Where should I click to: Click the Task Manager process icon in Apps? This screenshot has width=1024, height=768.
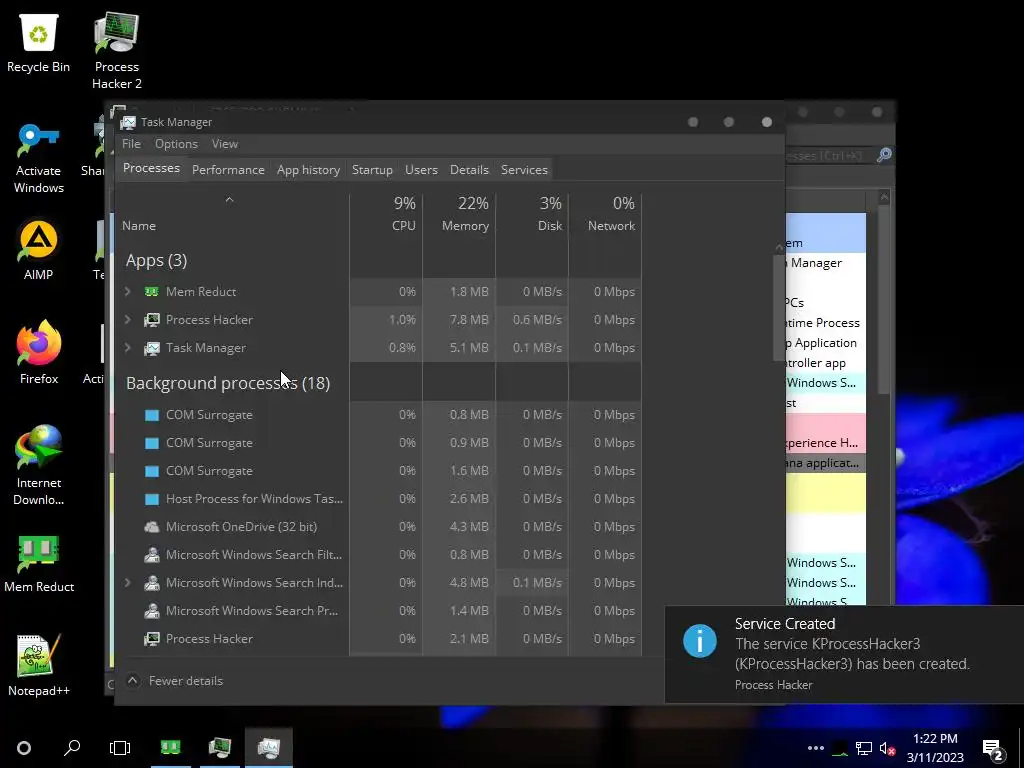pyautogui.click(x=152, y=348)
